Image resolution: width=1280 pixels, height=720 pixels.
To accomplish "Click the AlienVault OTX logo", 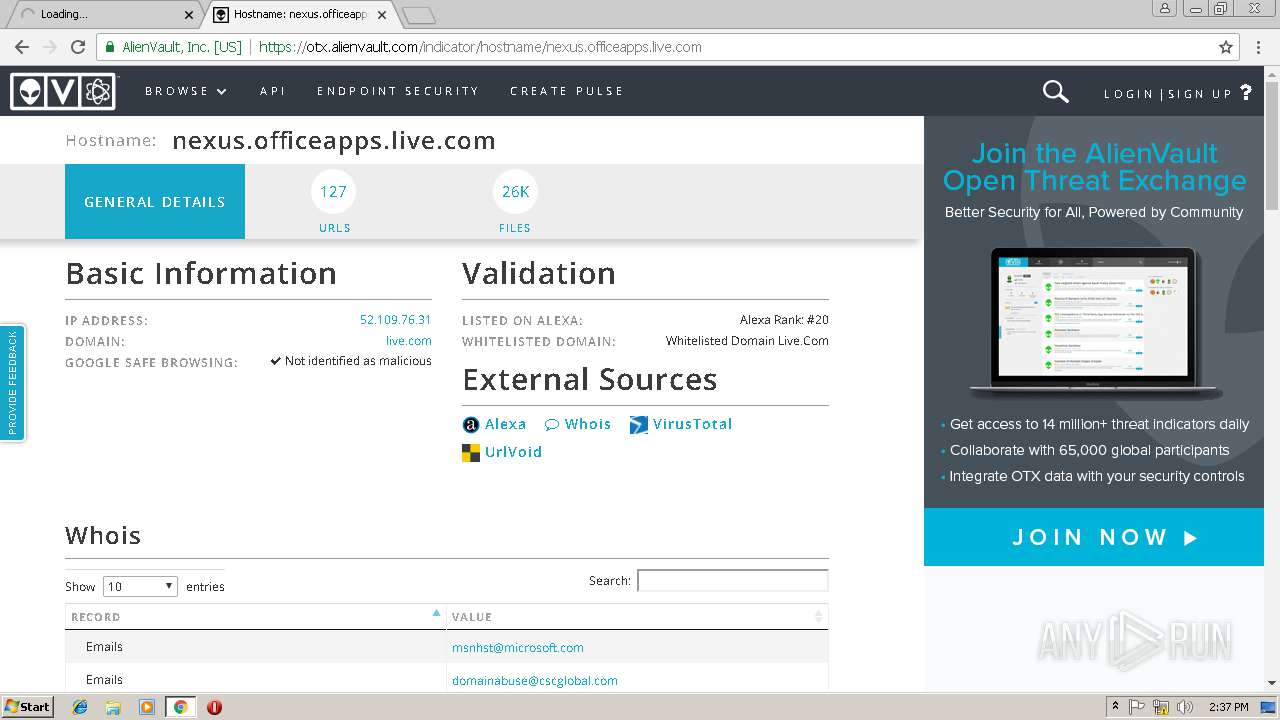I will (63, 91).
